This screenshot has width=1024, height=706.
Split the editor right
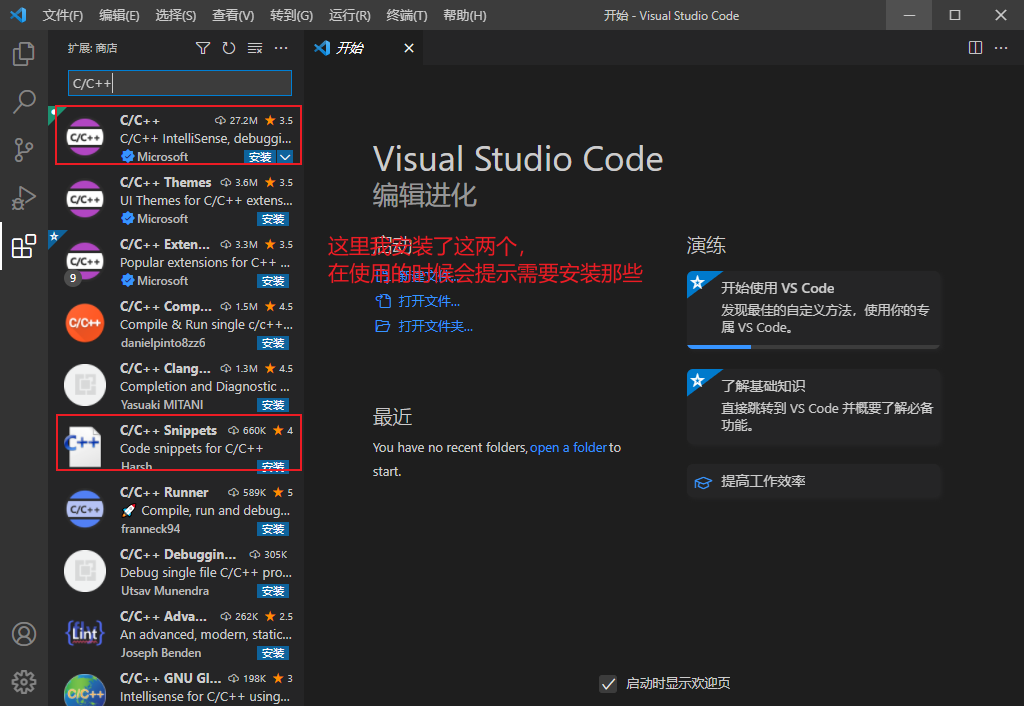975,48
